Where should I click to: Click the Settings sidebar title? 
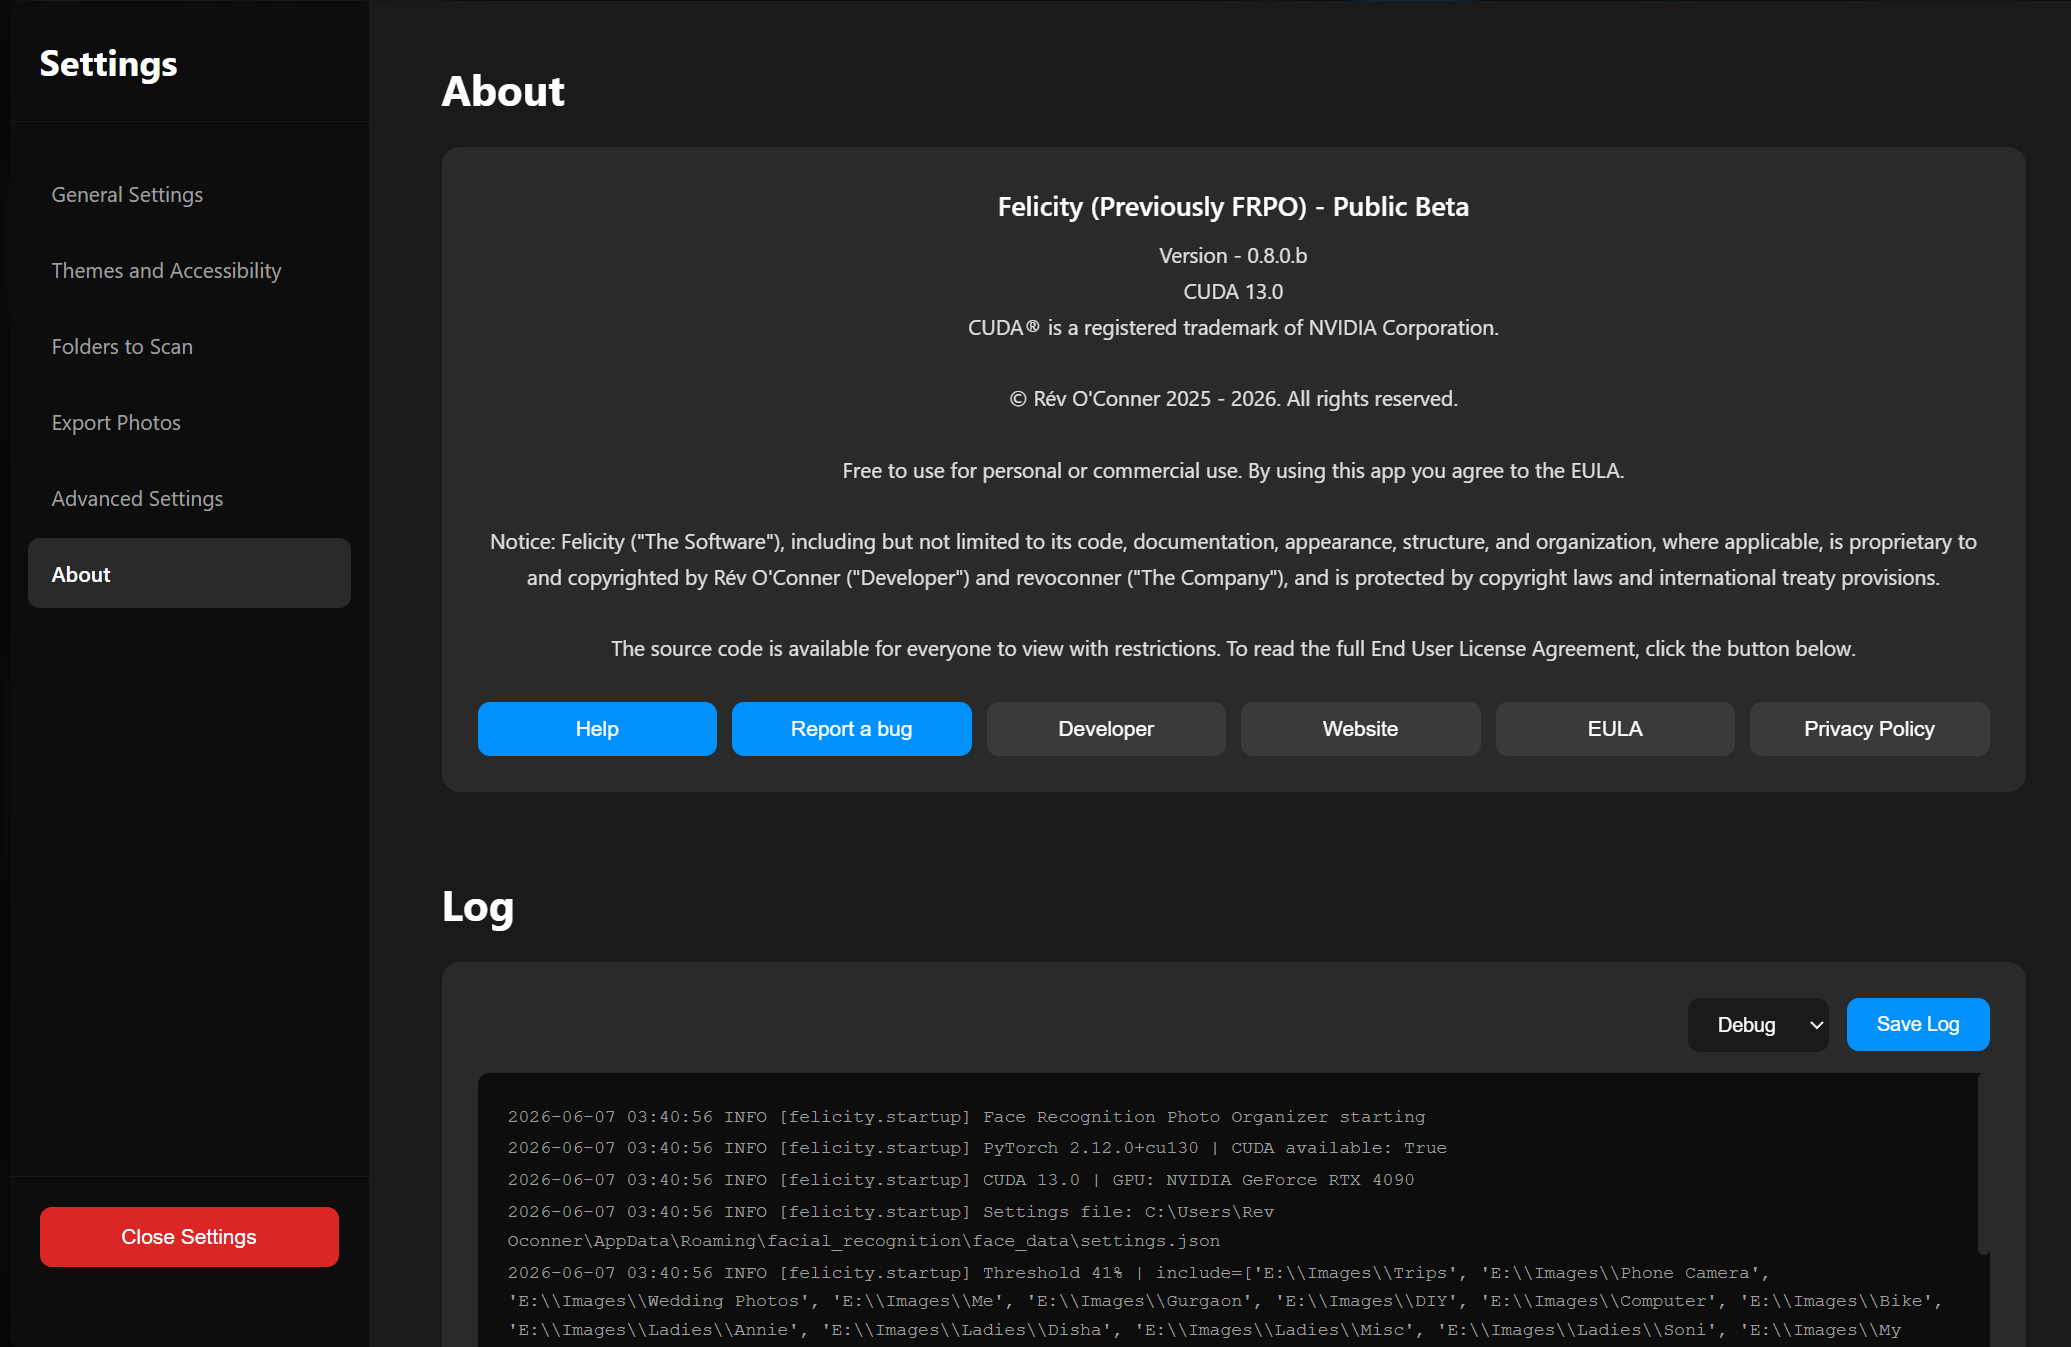109,64
